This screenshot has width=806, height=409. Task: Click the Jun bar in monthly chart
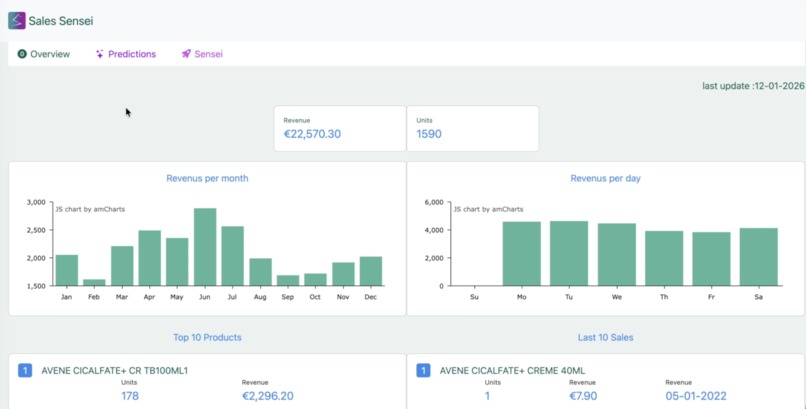coord(205,247)
